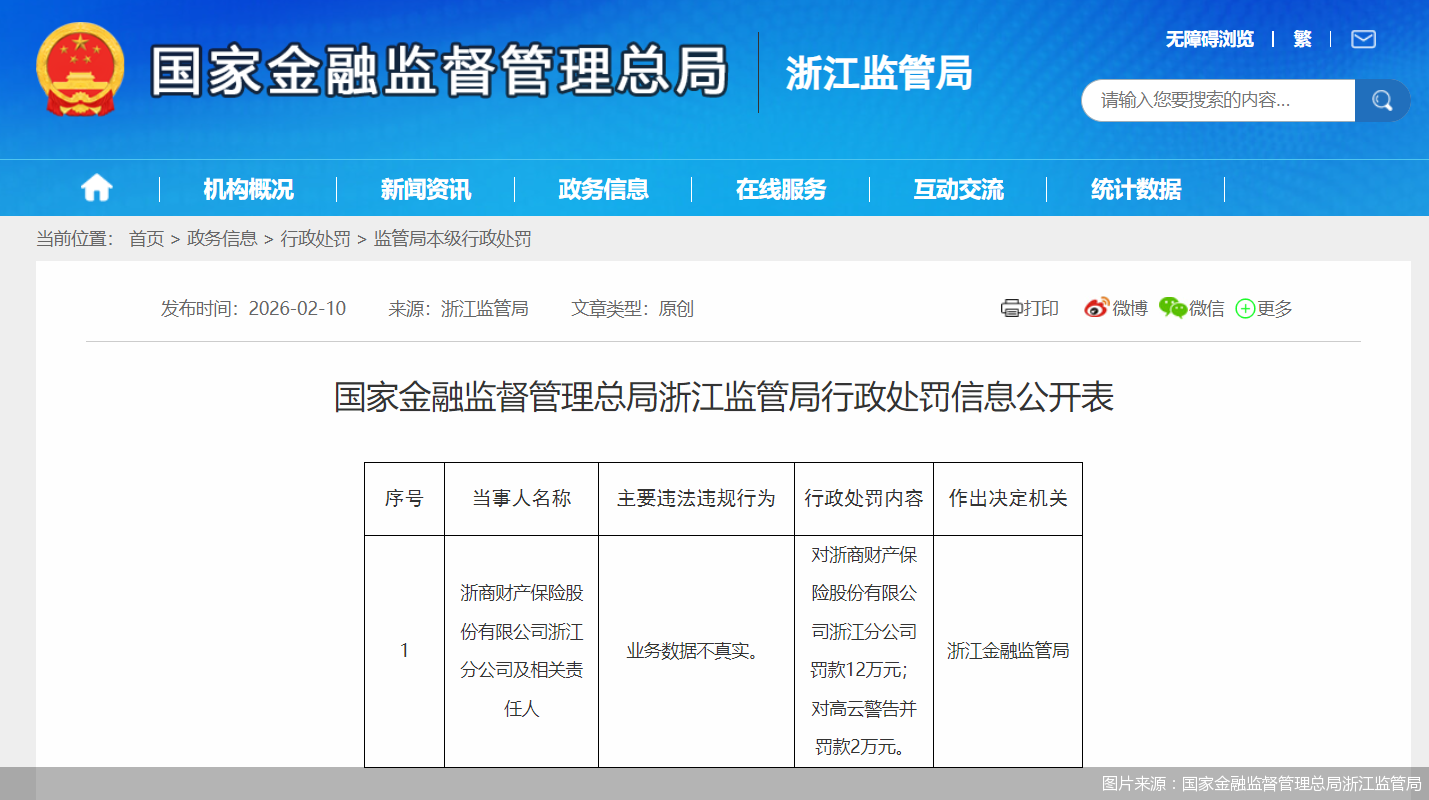Open the 互动交流 menu

(958, 188)
